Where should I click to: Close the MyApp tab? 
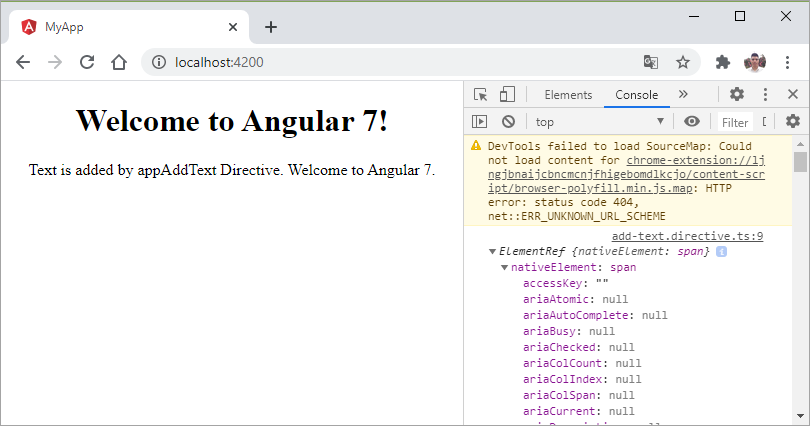[x=233, y=27]
